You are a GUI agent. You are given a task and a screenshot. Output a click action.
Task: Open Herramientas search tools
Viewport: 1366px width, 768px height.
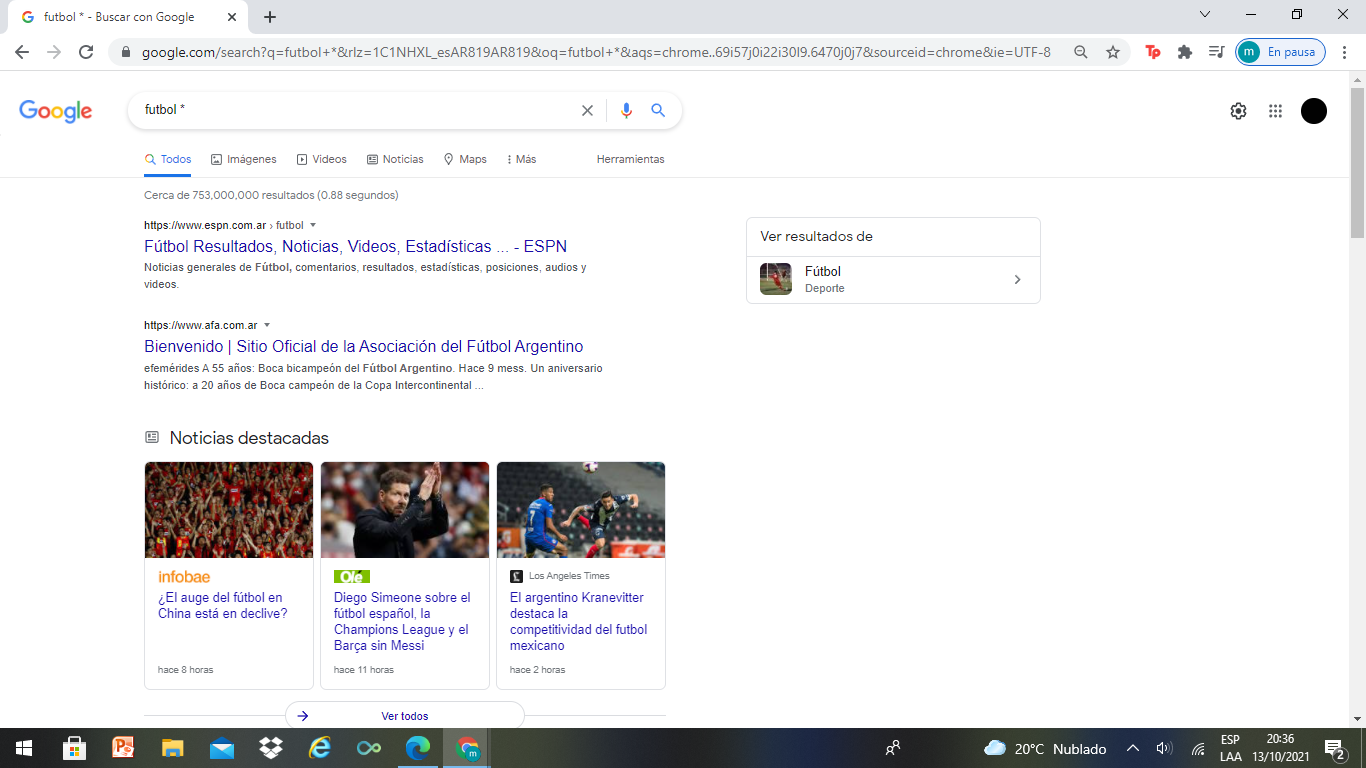(x=630, y=159)
